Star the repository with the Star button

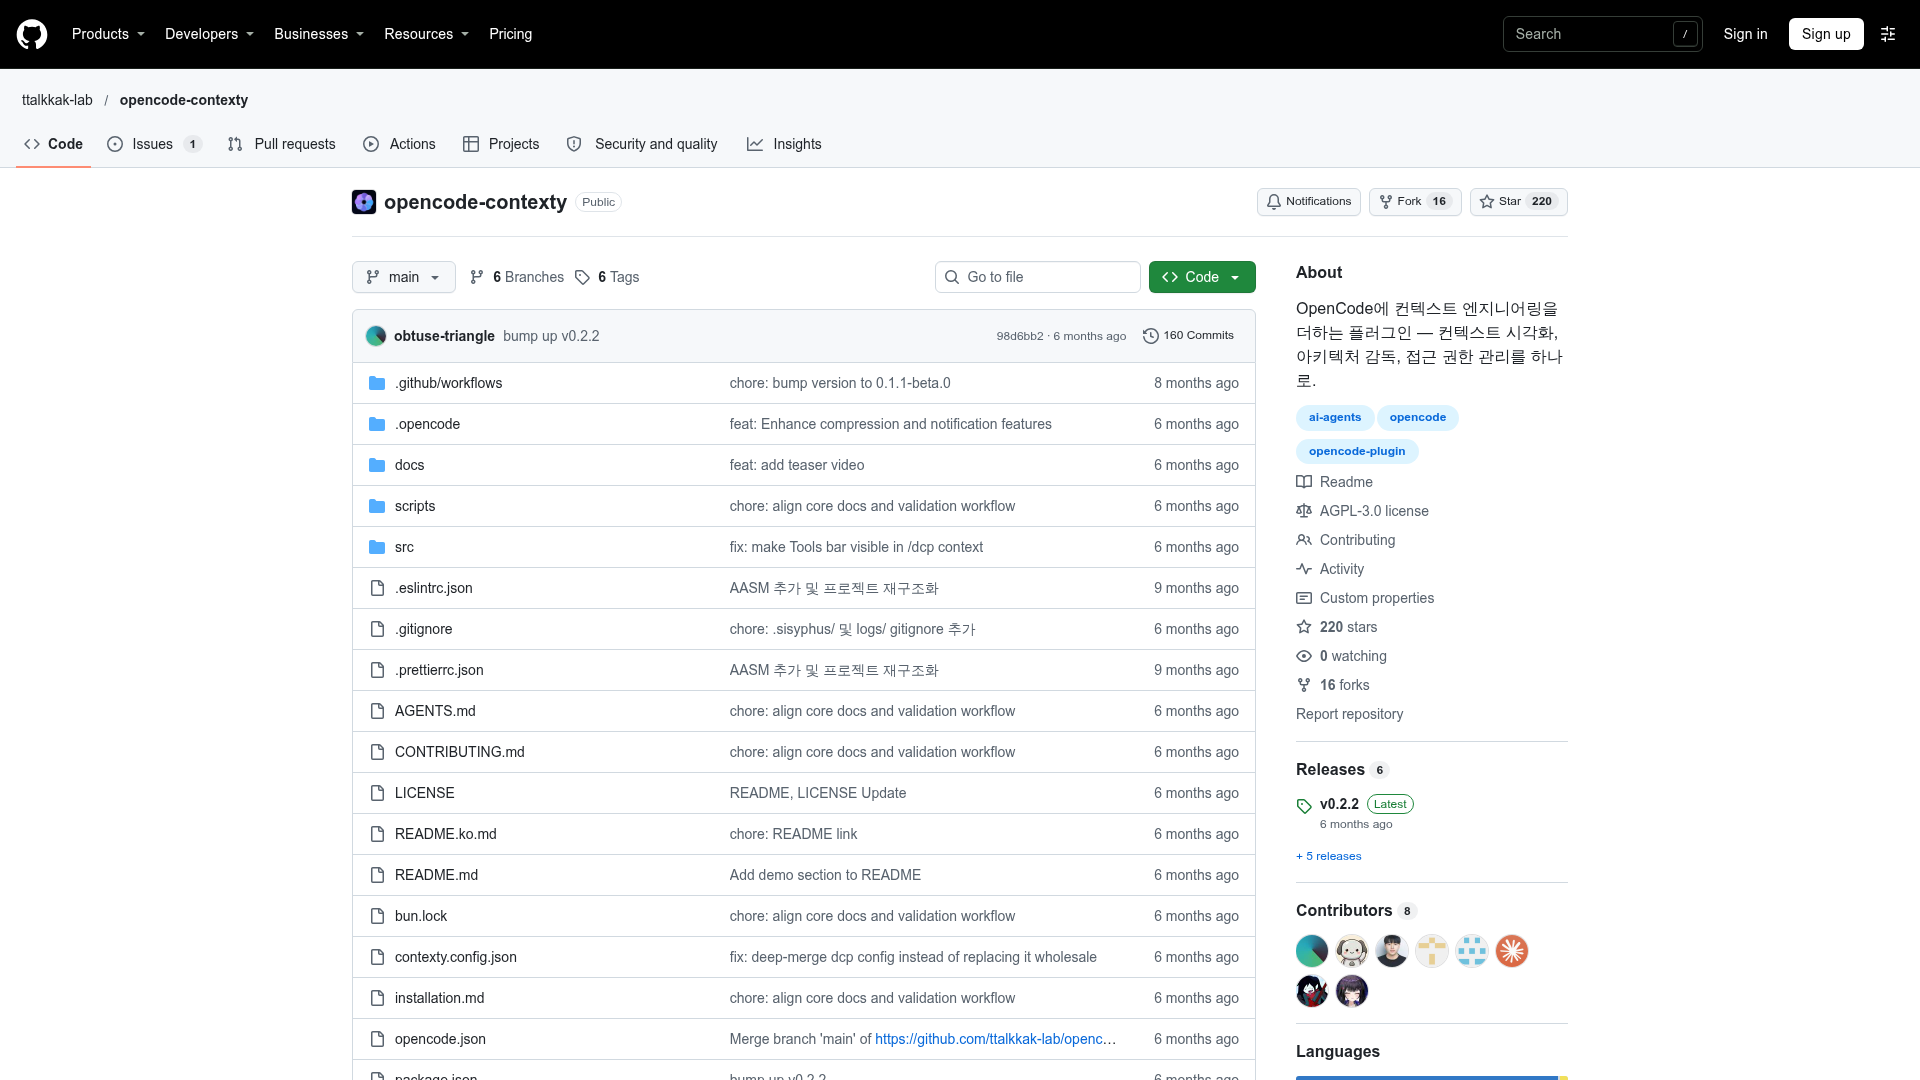(x=1518, y=202)
